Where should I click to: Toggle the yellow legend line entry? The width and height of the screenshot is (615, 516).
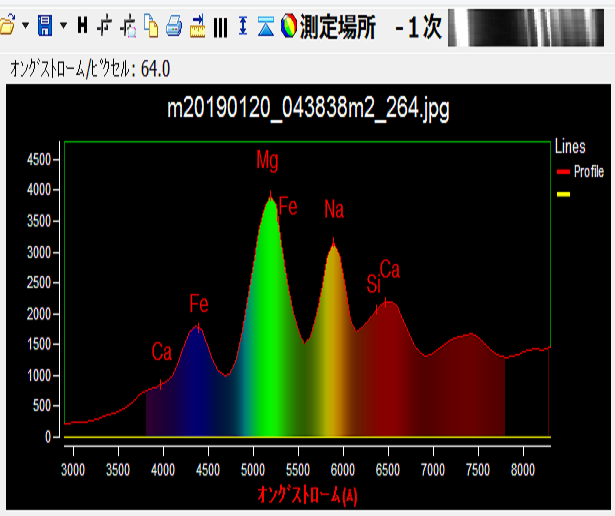coord(563,194)
